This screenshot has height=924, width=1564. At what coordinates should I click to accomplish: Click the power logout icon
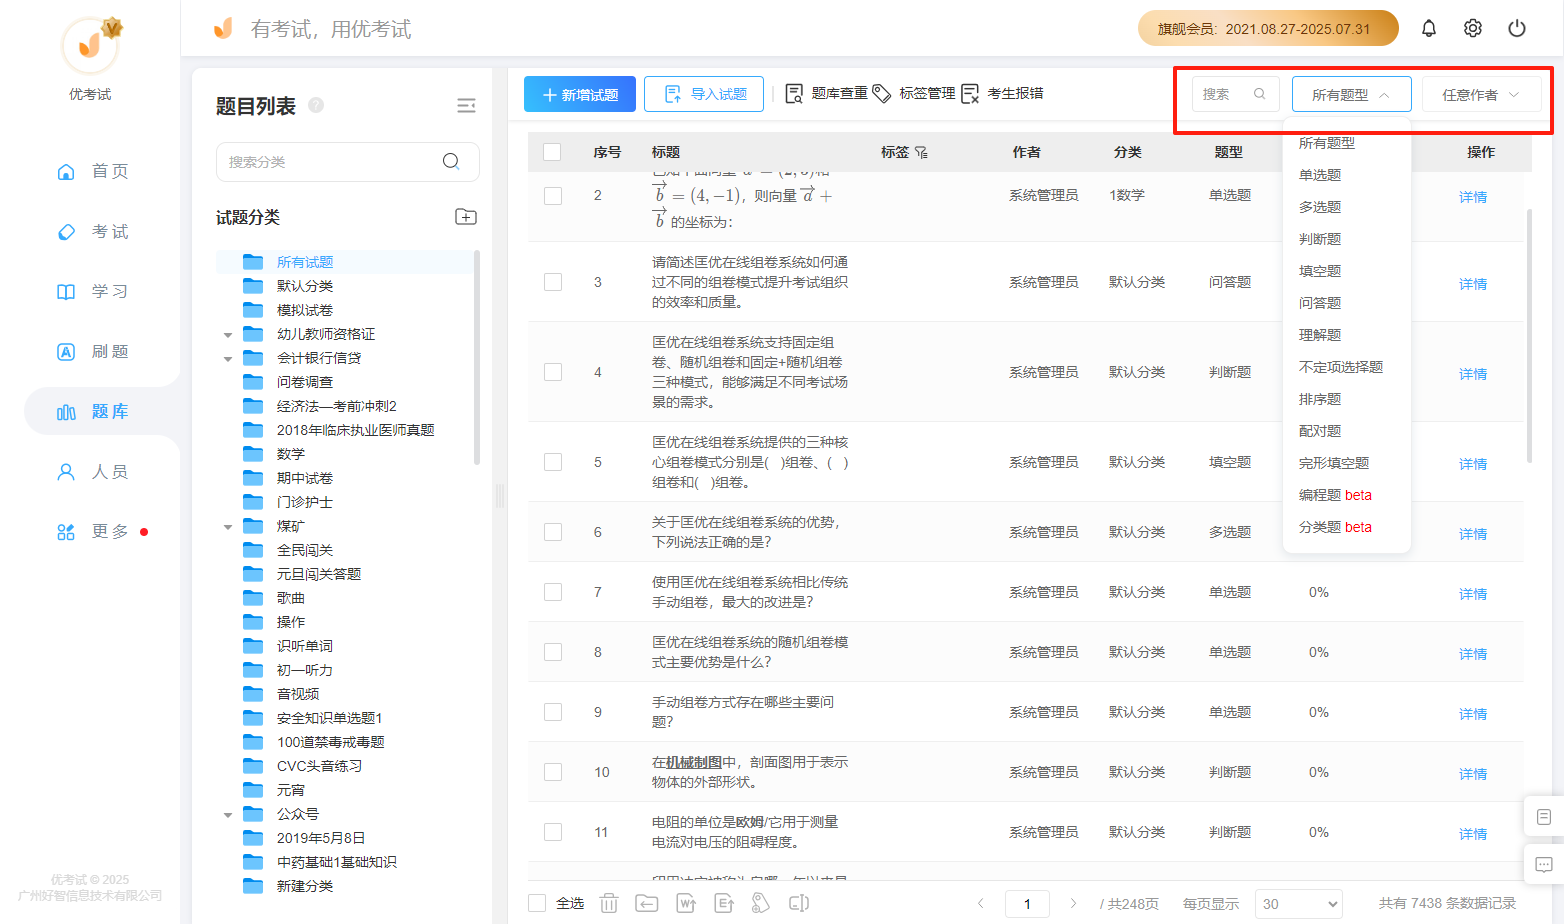pos(1517,28)
